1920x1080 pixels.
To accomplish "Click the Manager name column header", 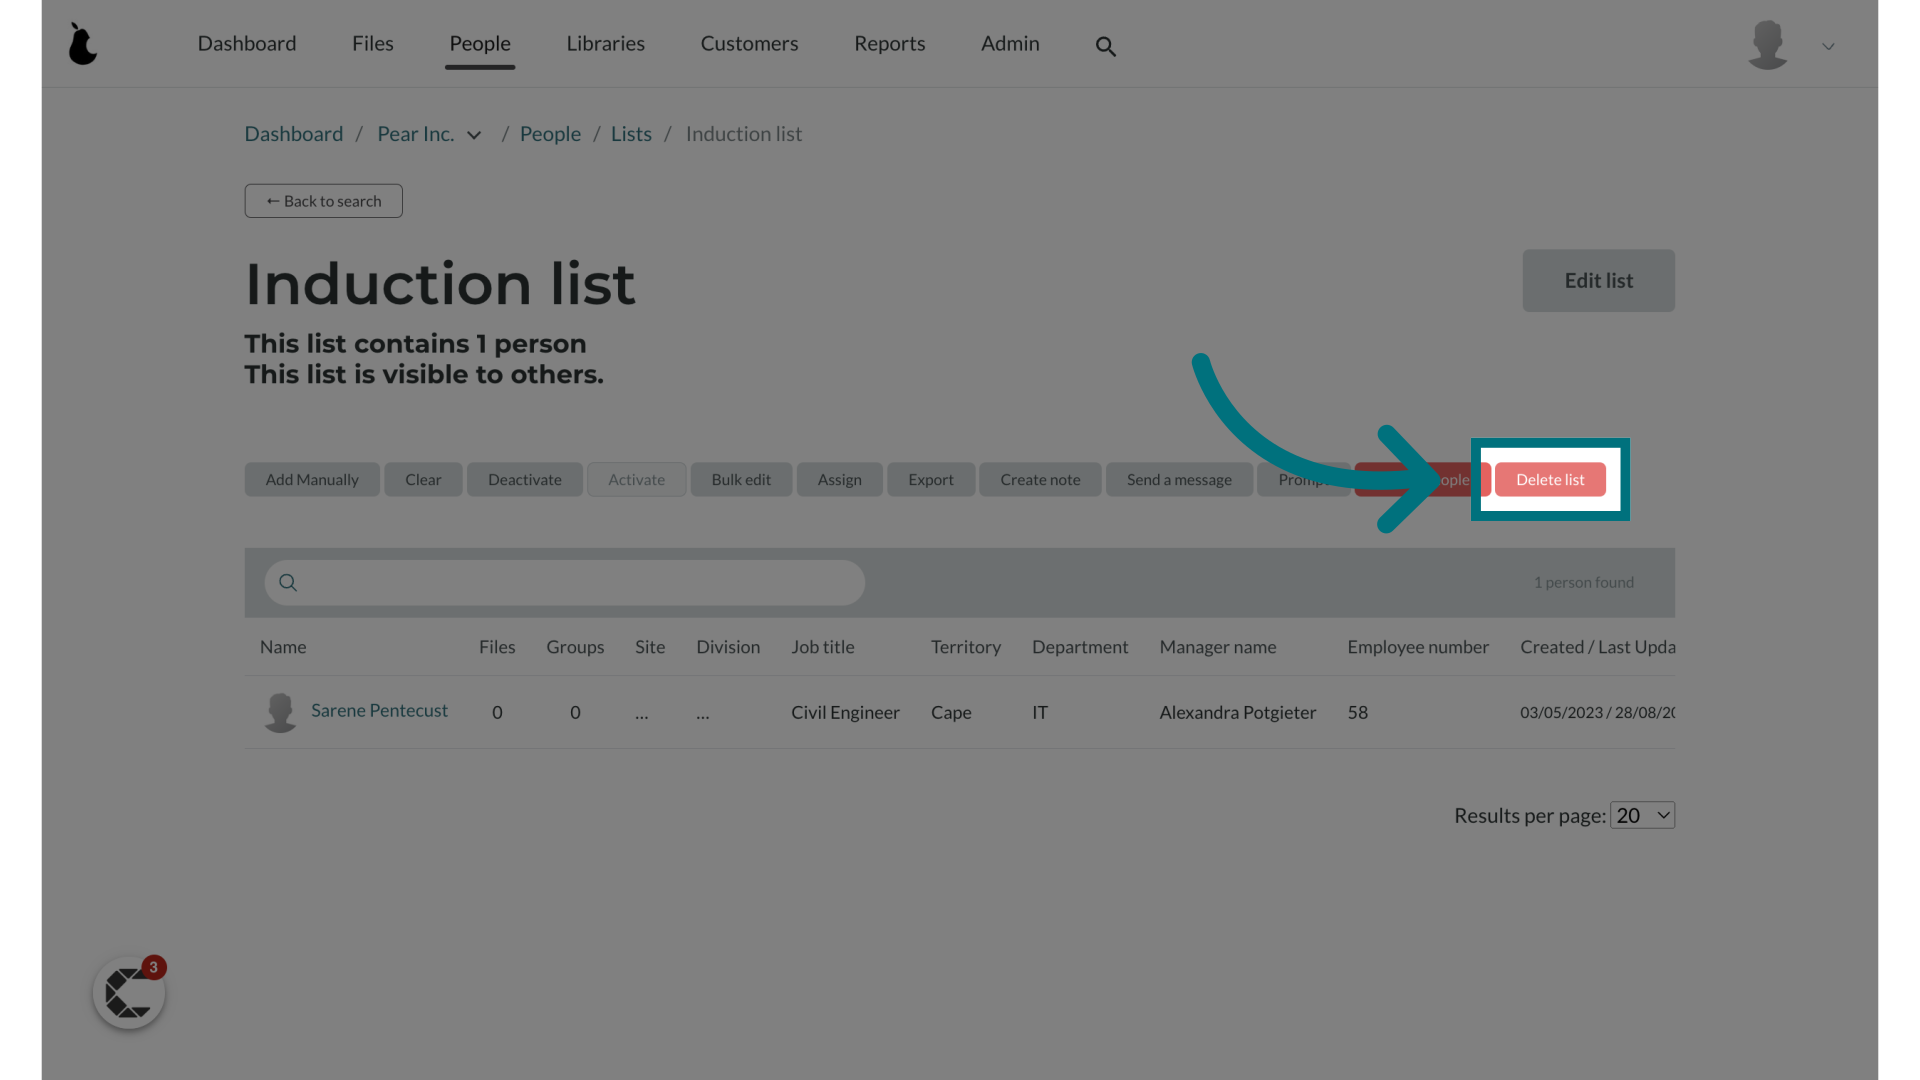I will [1218, 647].
